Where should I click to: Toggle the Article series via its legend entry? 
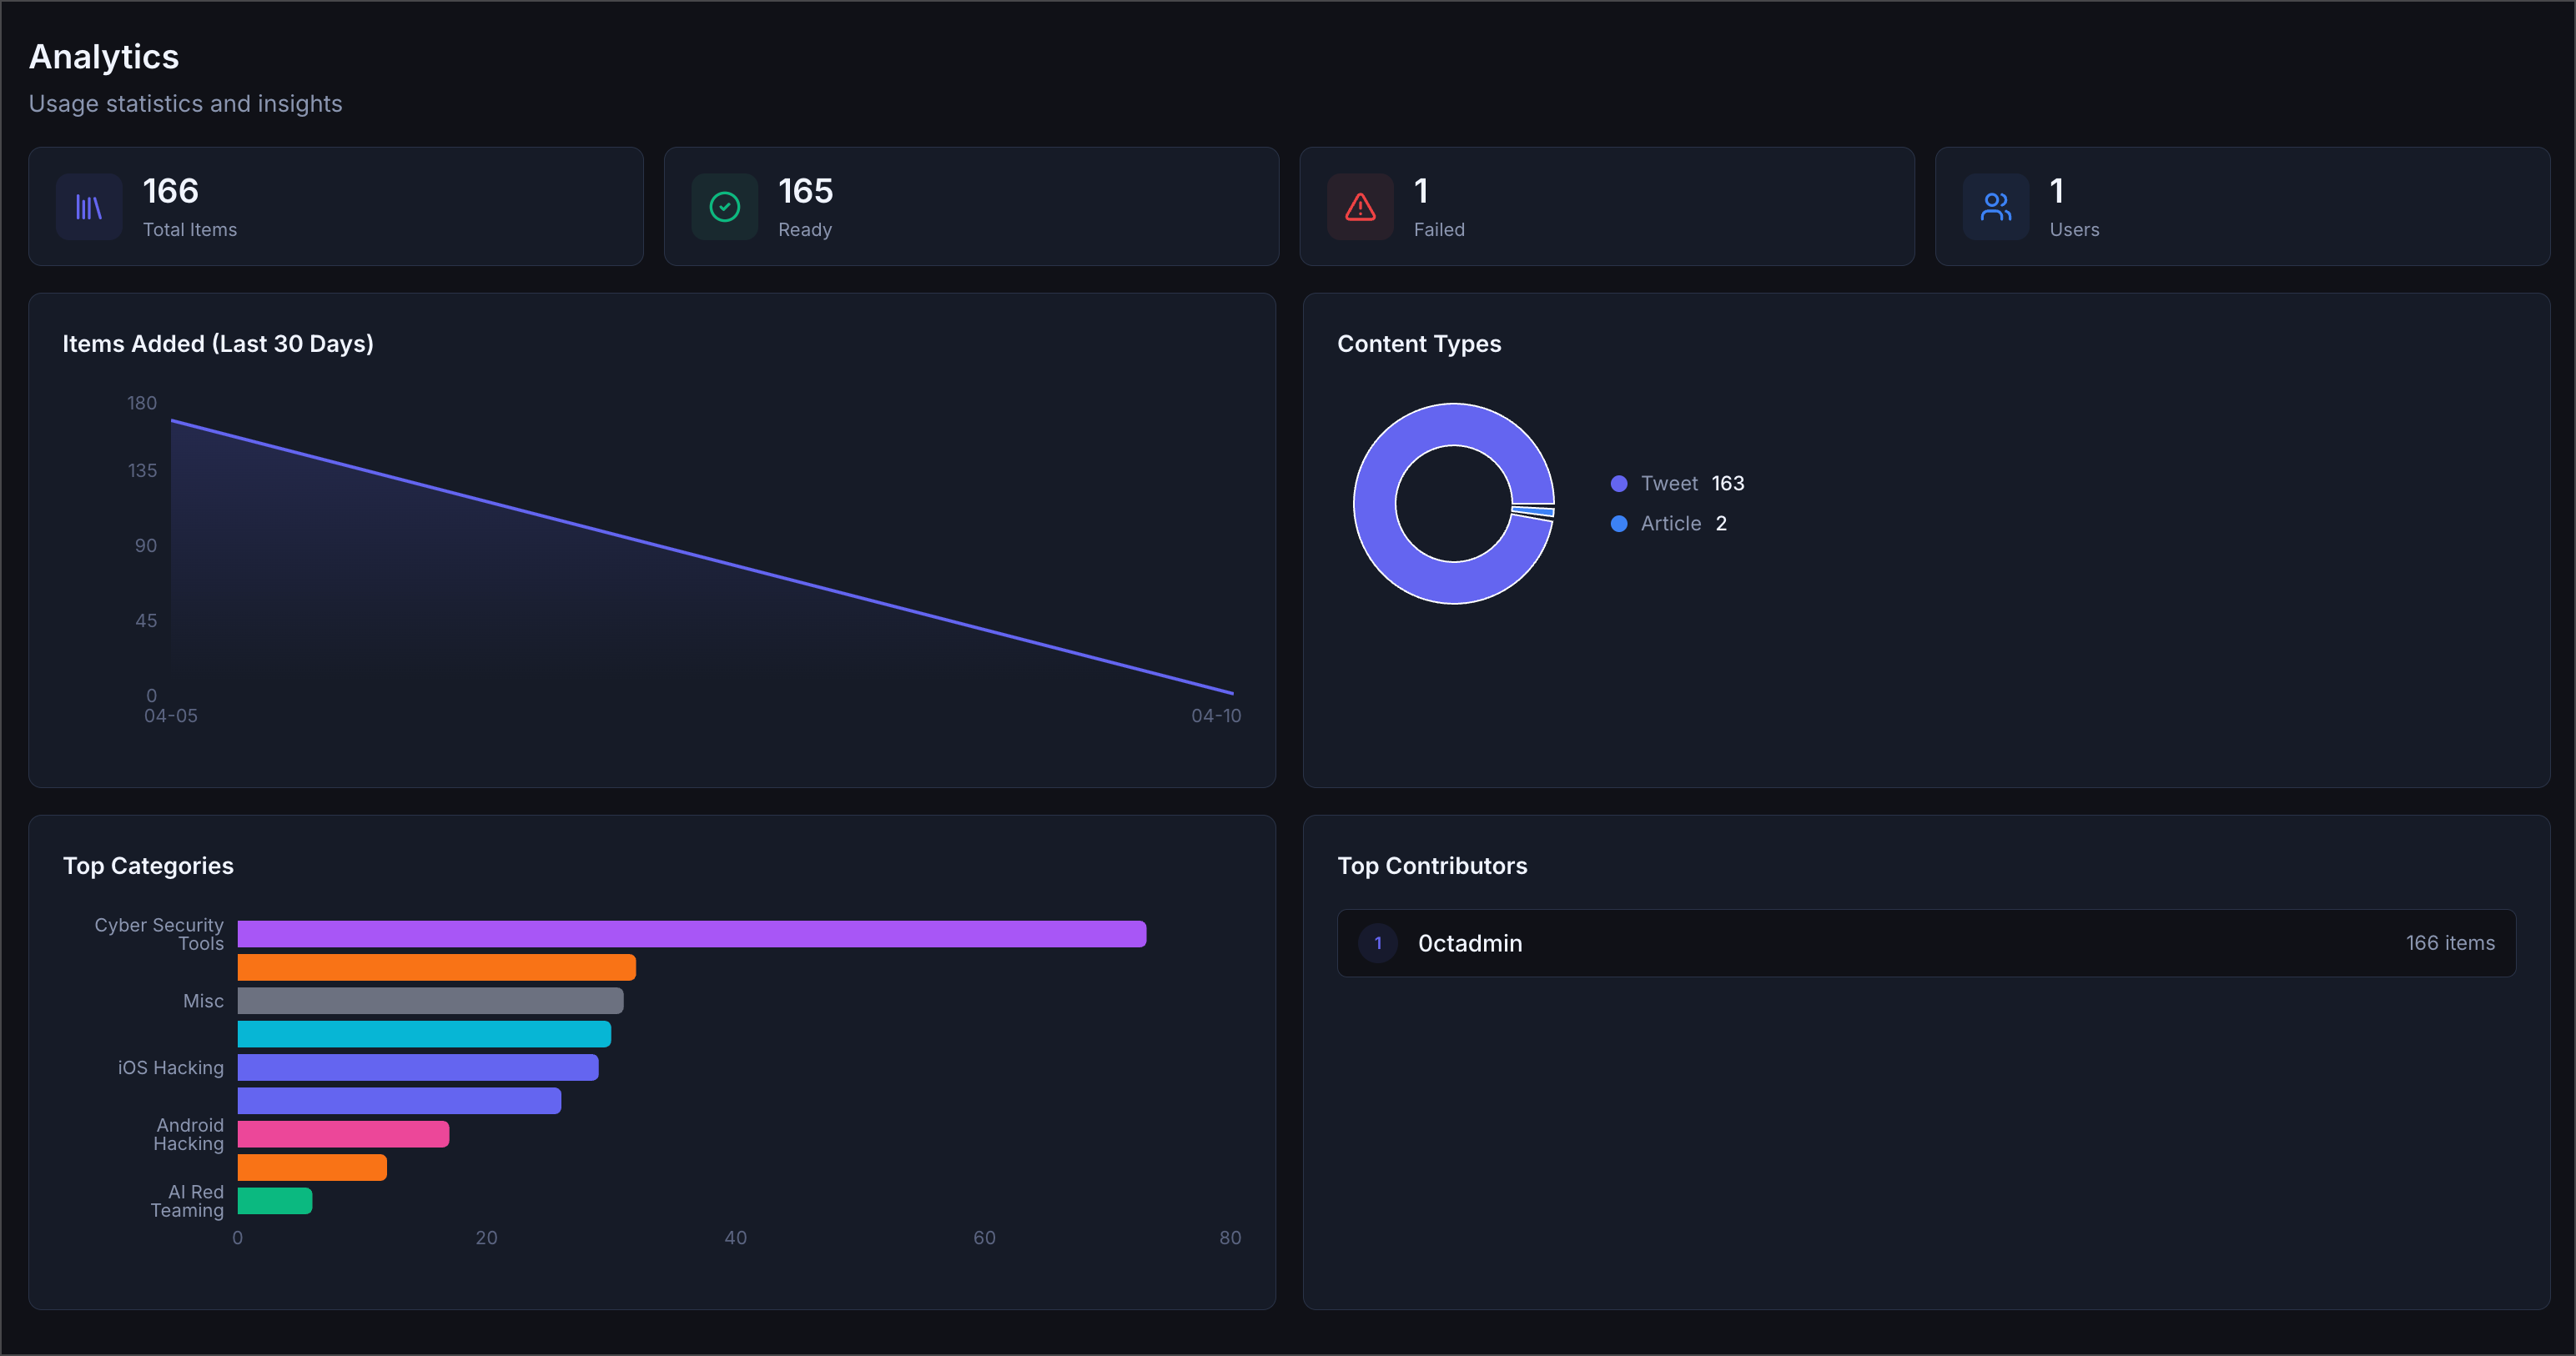tap(1670, 523)
